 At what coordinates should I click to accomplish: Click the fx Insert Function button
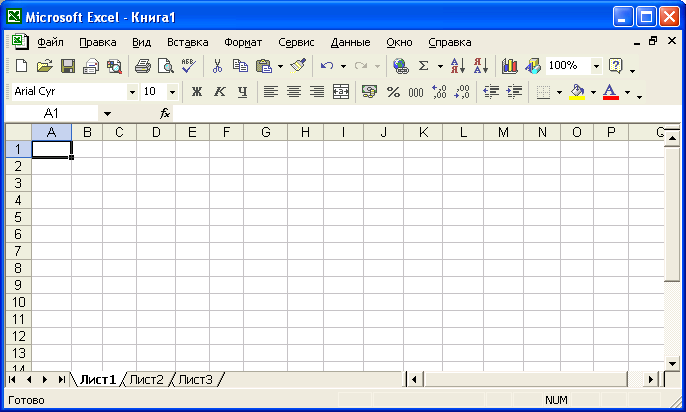point(164,114)
